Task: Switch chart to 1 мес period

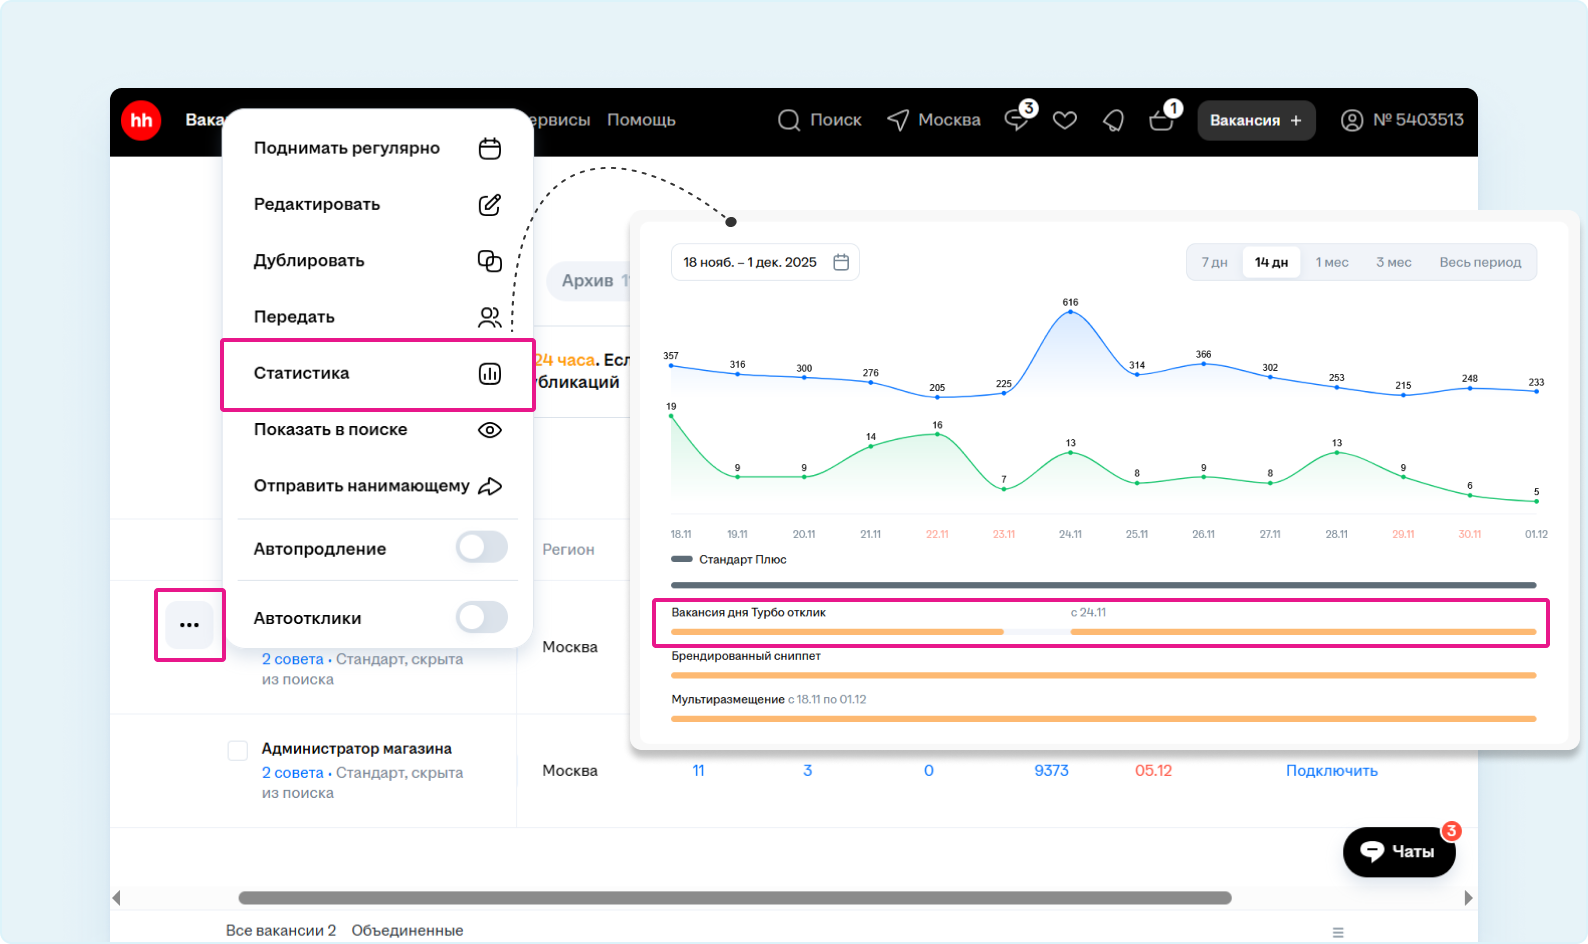Action: [1331, 262]
